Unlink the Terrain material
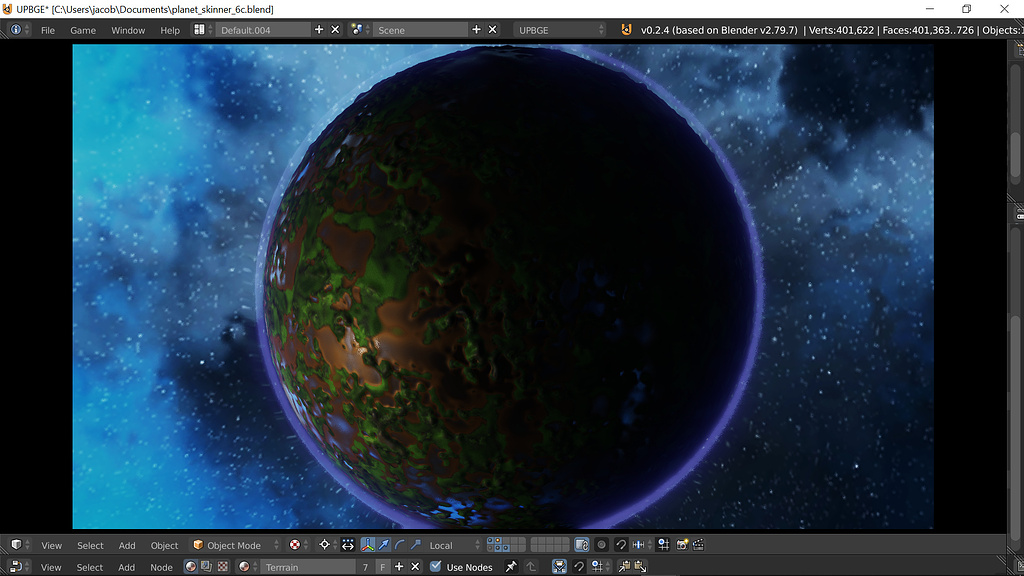The height and width of the screenshot is (576, 1024). pyautogui.click(x=415, y=567)
